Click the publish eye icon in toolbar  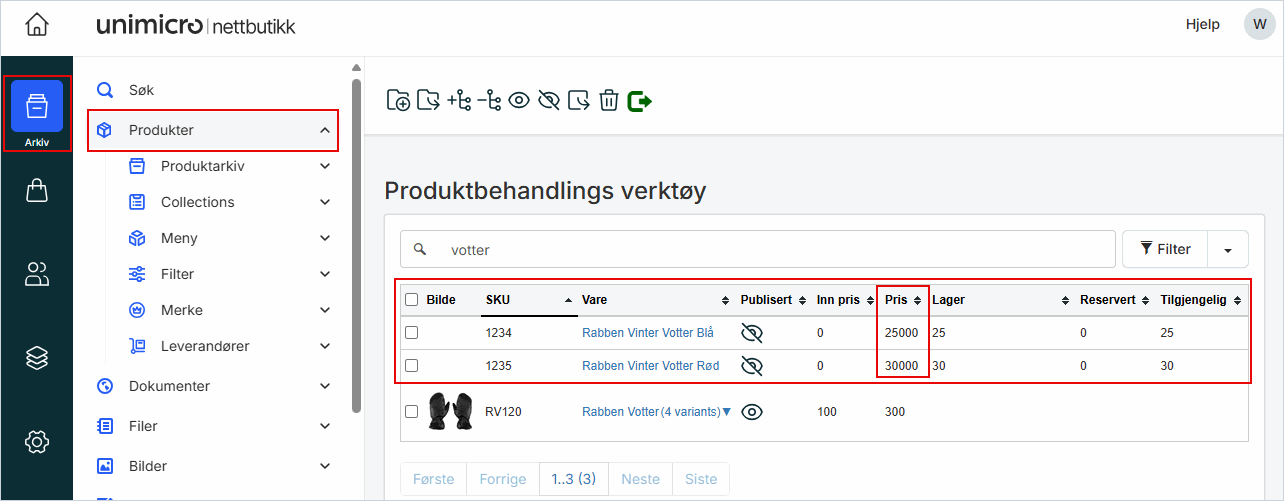tap(518, 100)
